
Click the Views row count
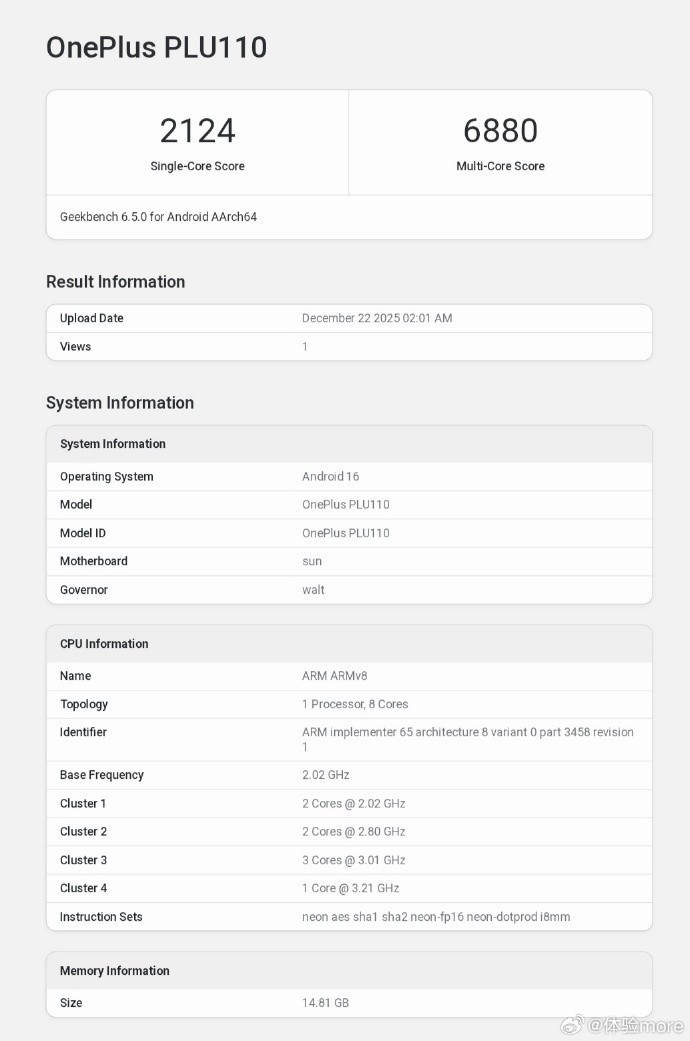coord(305,347)
